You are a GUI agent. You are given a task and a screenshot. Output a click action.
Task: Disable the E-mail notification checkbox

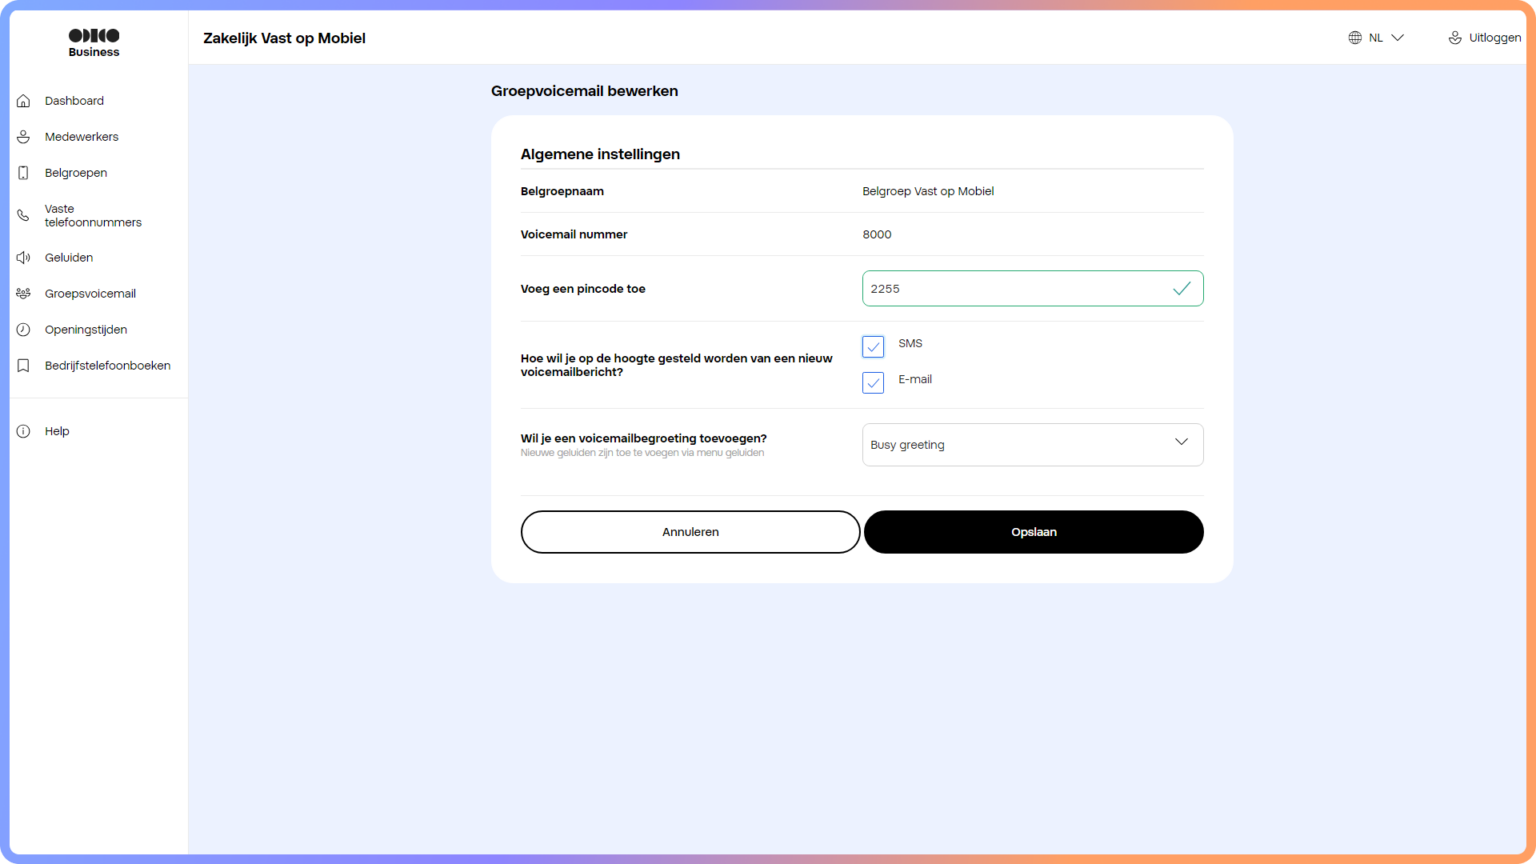tap(872, 382)
